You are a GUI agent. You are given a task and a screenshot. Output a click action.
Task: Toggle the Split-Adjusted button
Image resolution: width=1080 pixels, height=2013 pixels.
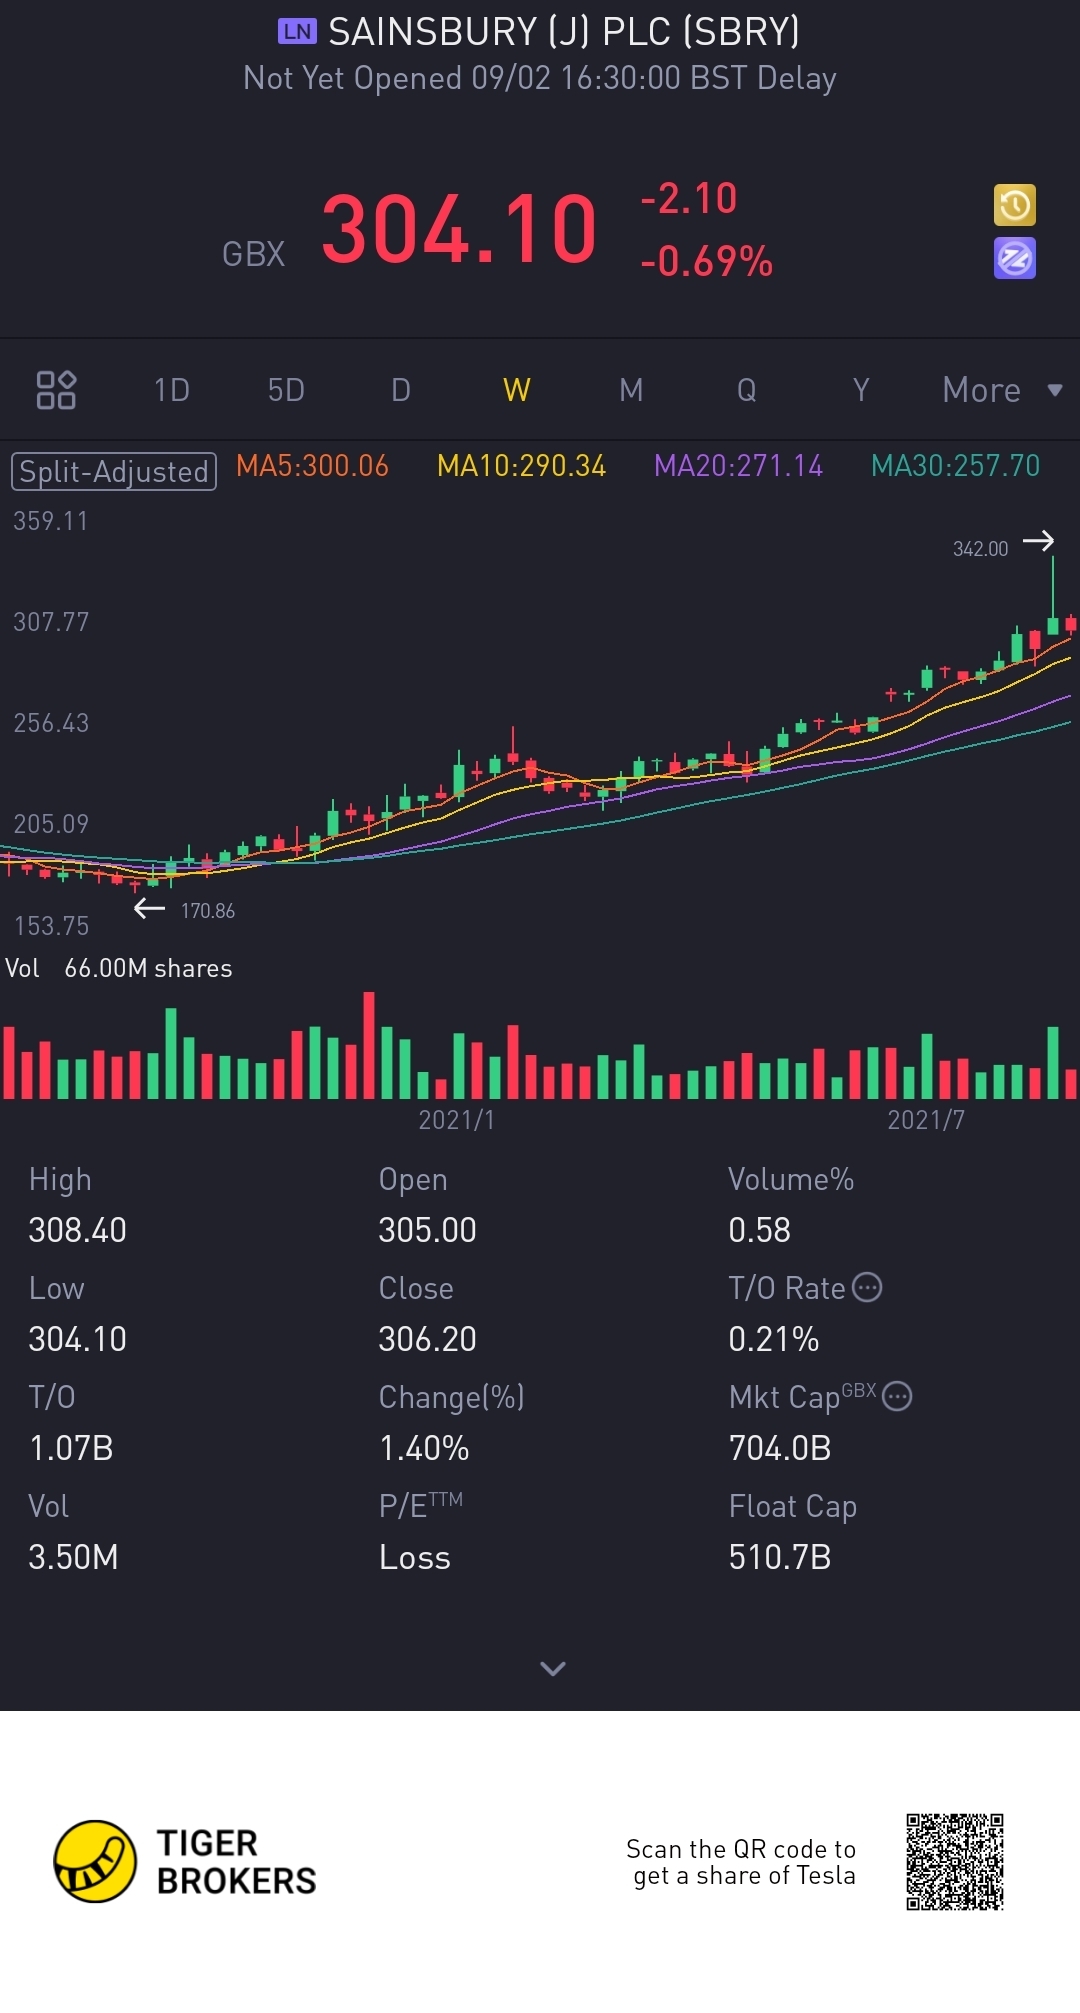[114, 471]
